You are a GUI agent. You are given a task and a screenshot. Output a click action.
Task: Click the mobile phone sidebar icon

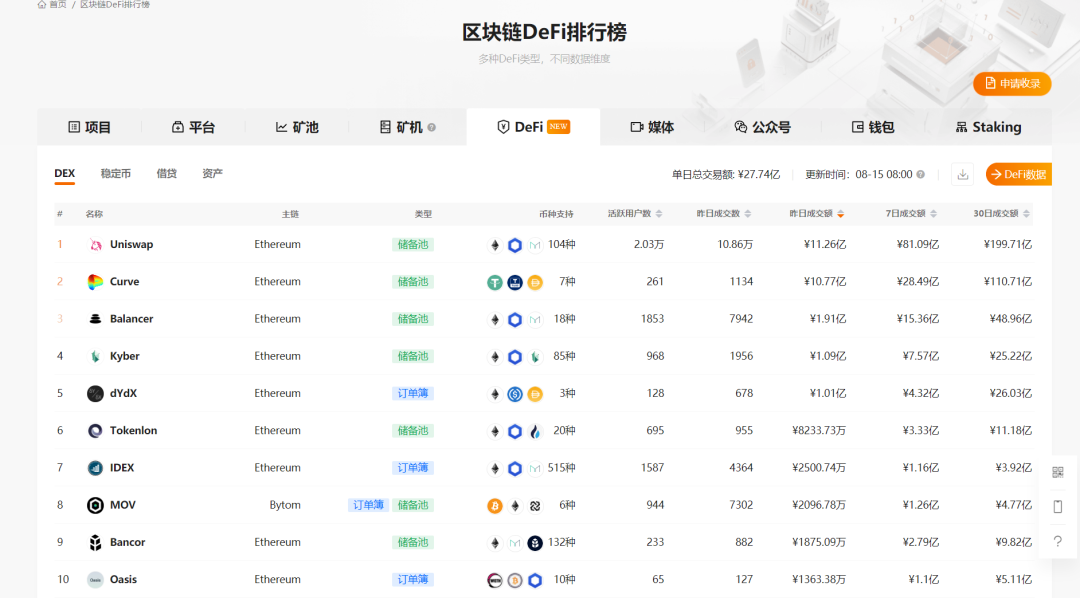(x=1058, y=506)
